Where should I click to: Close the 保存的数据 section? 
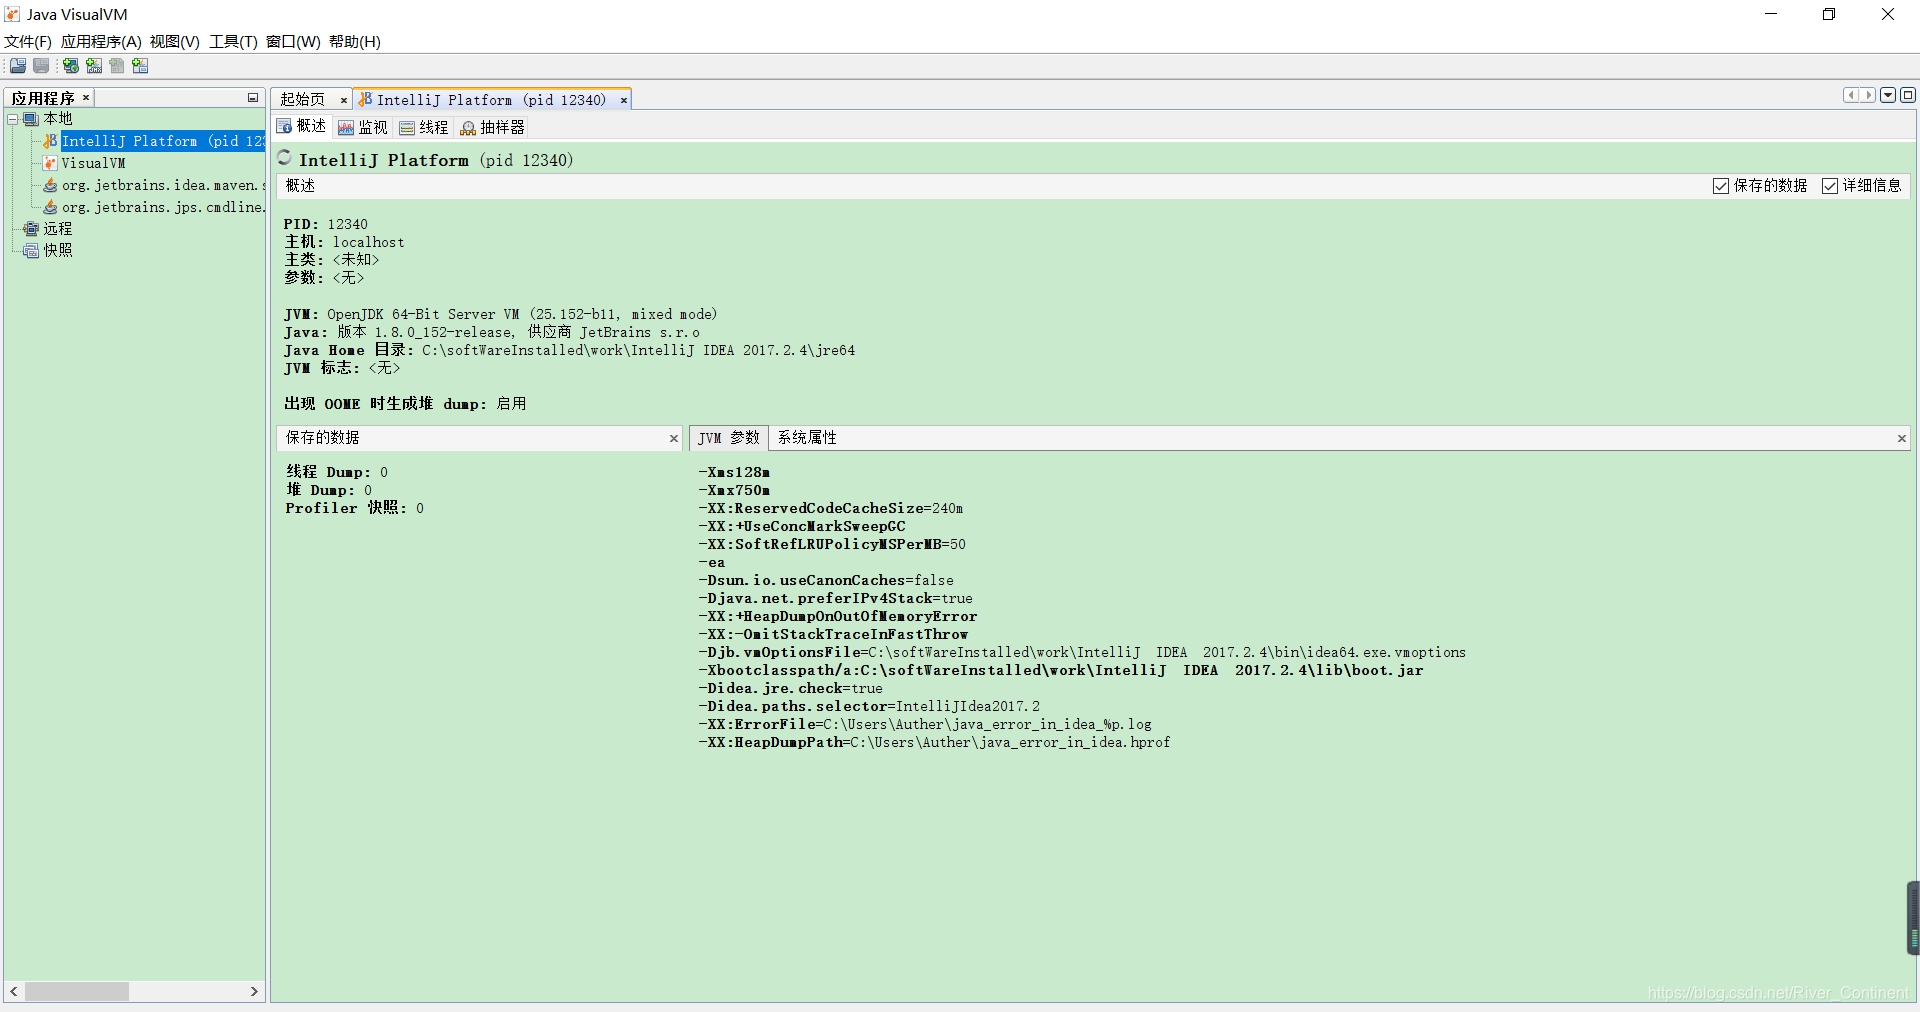(674, 438)
